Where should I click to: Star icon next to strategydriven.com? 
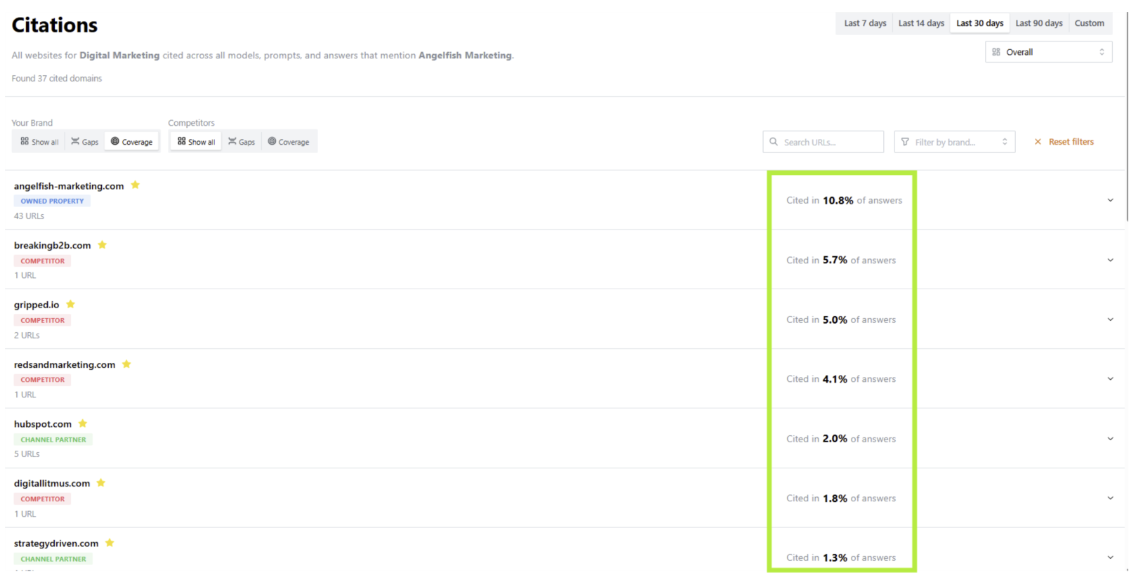point(109,542)
